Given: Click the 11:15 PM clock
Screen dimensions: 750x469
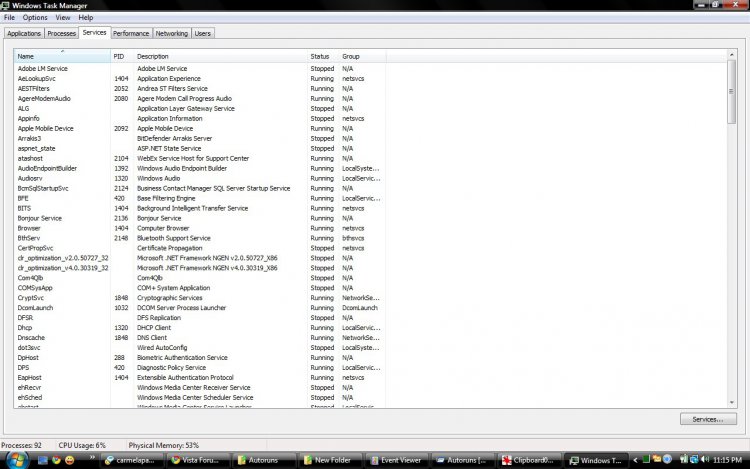Looking at the screenshot, I should click(727, 460).
